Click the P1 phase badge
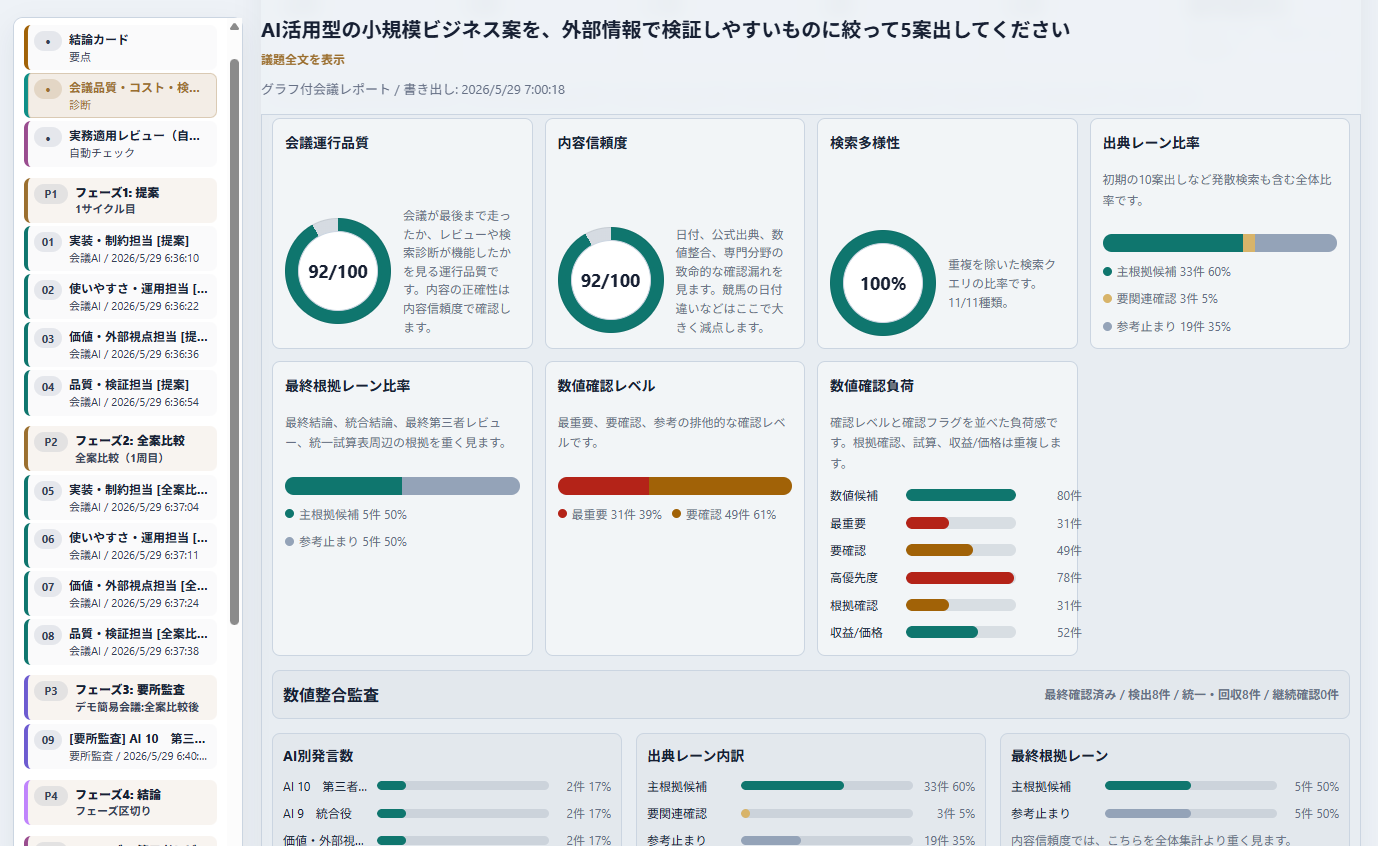Screen dimensions: 1378x846 [x=50, y=193]
